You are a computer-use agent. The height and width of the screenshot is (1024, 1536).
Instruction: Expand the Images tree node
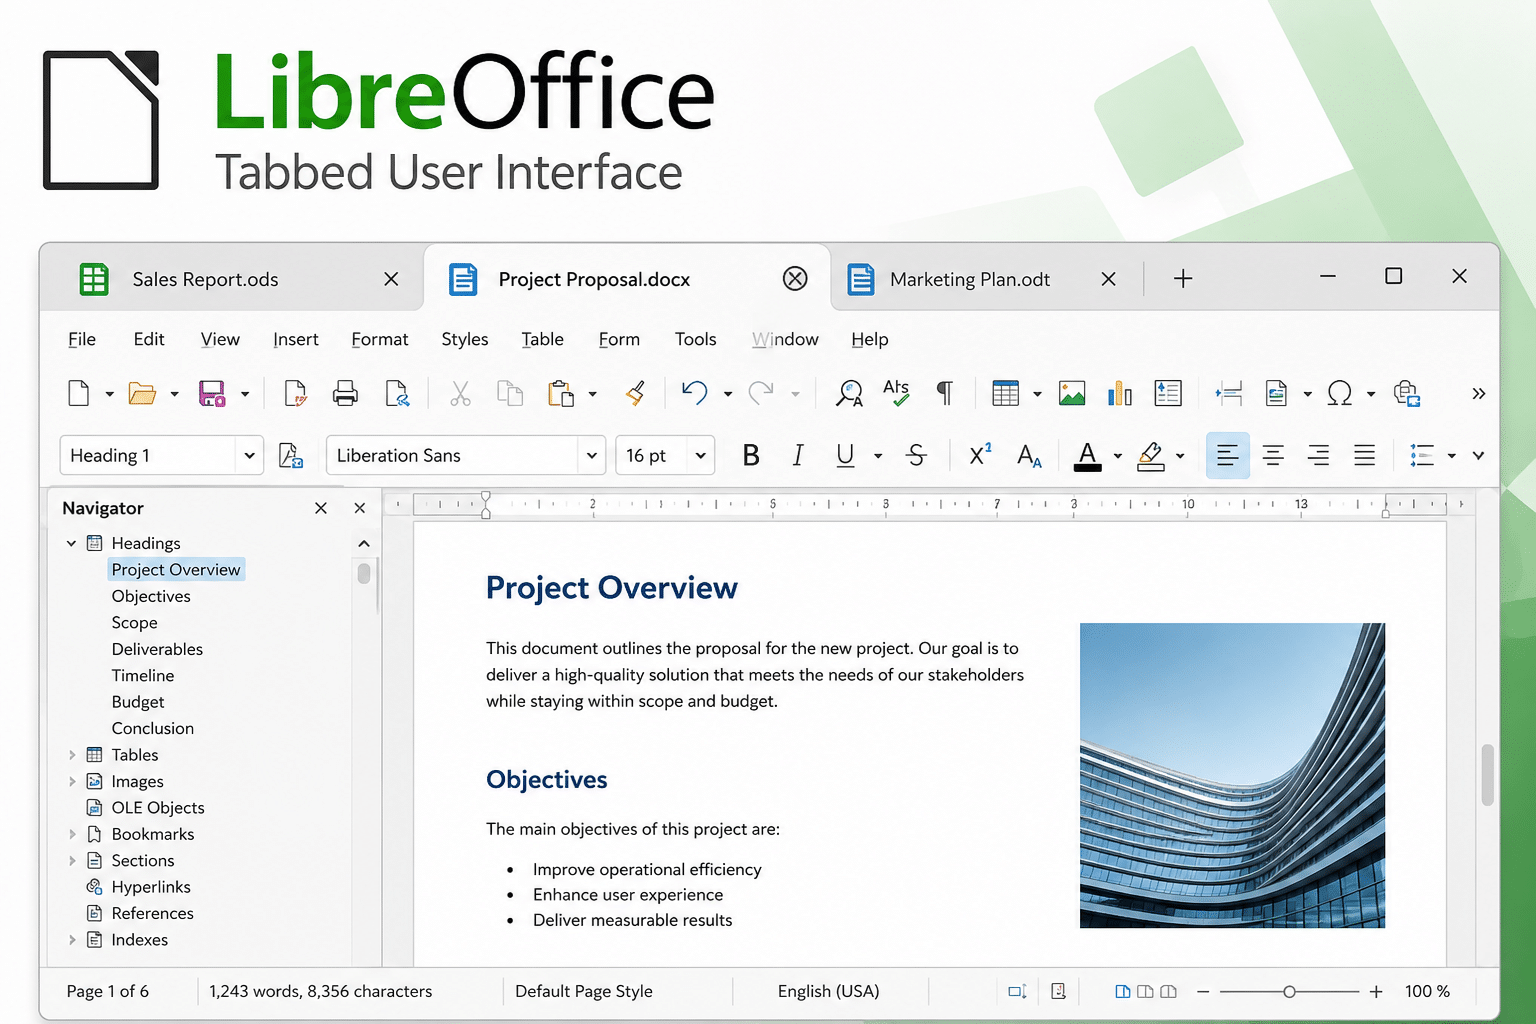coord(72,781)
